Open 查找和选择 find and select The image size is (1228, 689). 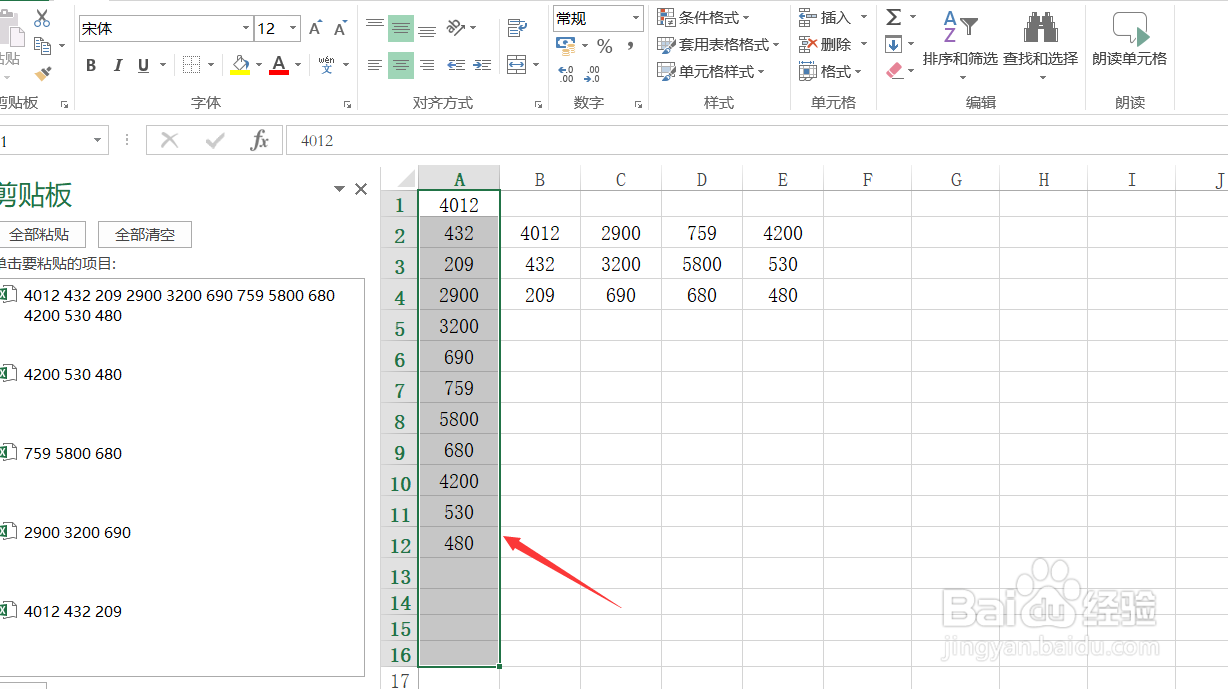point(1041,47)
